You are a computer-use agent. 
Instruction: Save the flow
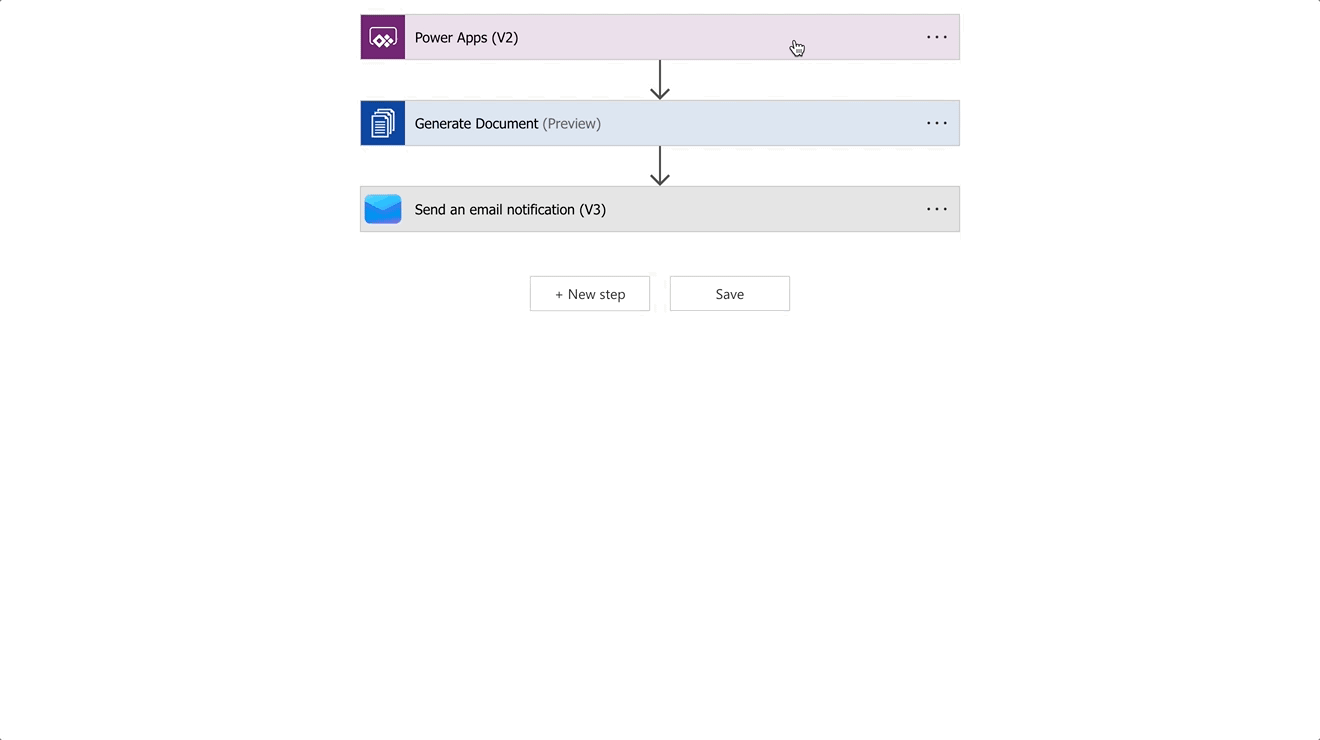click(729, 293)
